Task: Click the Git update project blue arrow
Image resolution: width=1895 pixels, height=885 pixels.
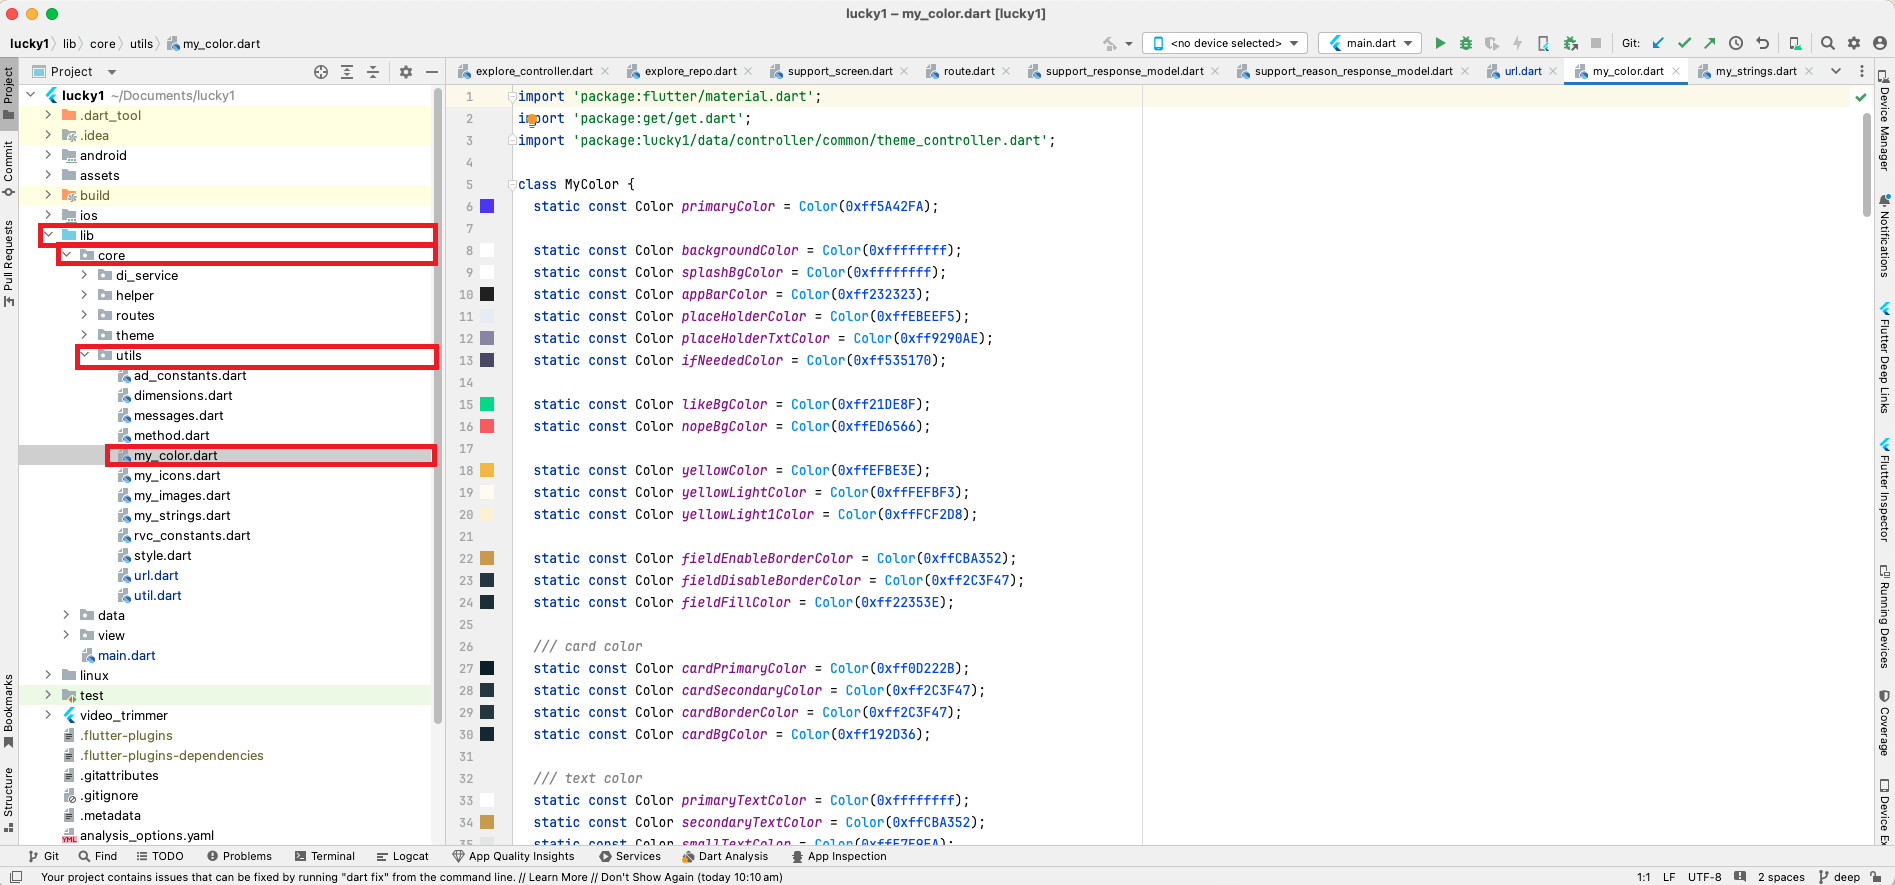Action: 1658,43
